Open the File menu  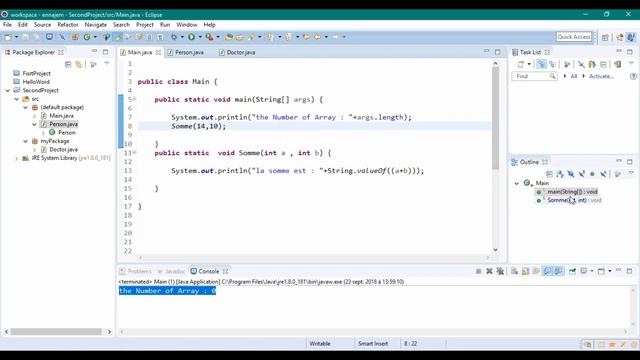click(7, 25)
